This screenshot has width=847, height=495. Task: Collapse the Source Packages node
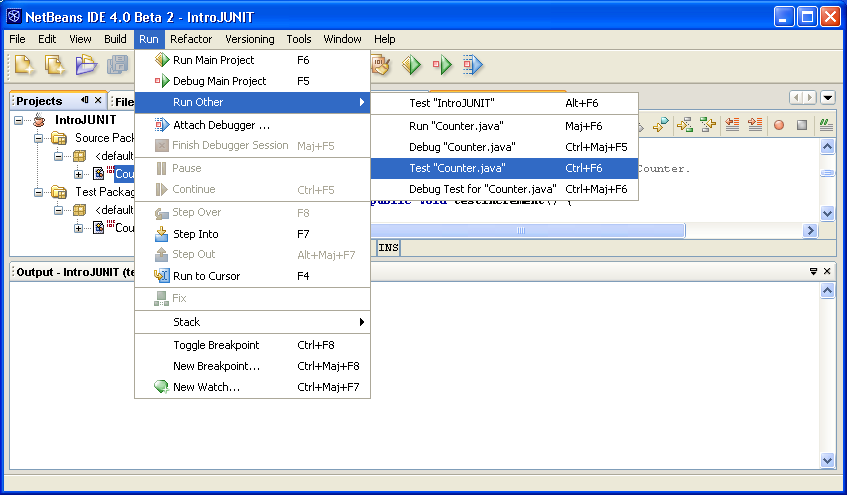tap(38, 138)
